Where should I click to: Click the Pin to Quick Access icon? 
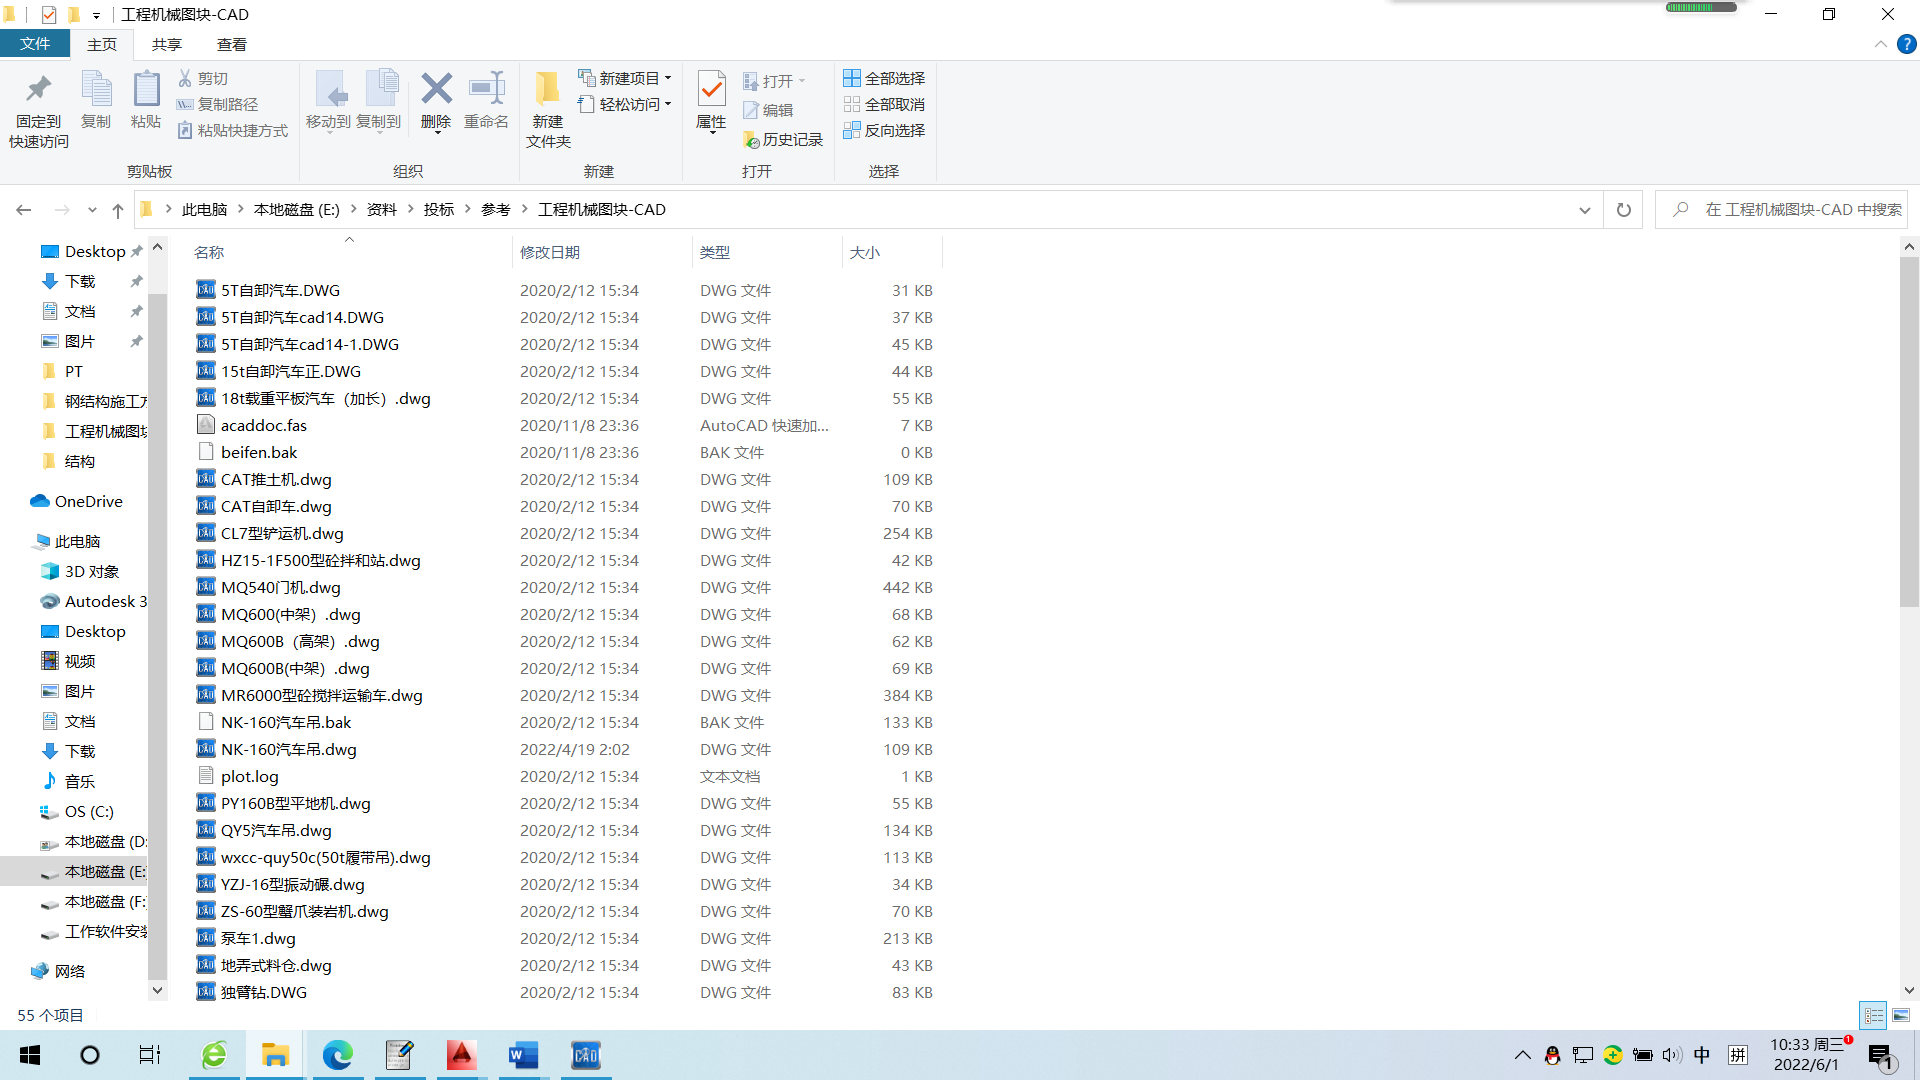(x=39, y=90)
